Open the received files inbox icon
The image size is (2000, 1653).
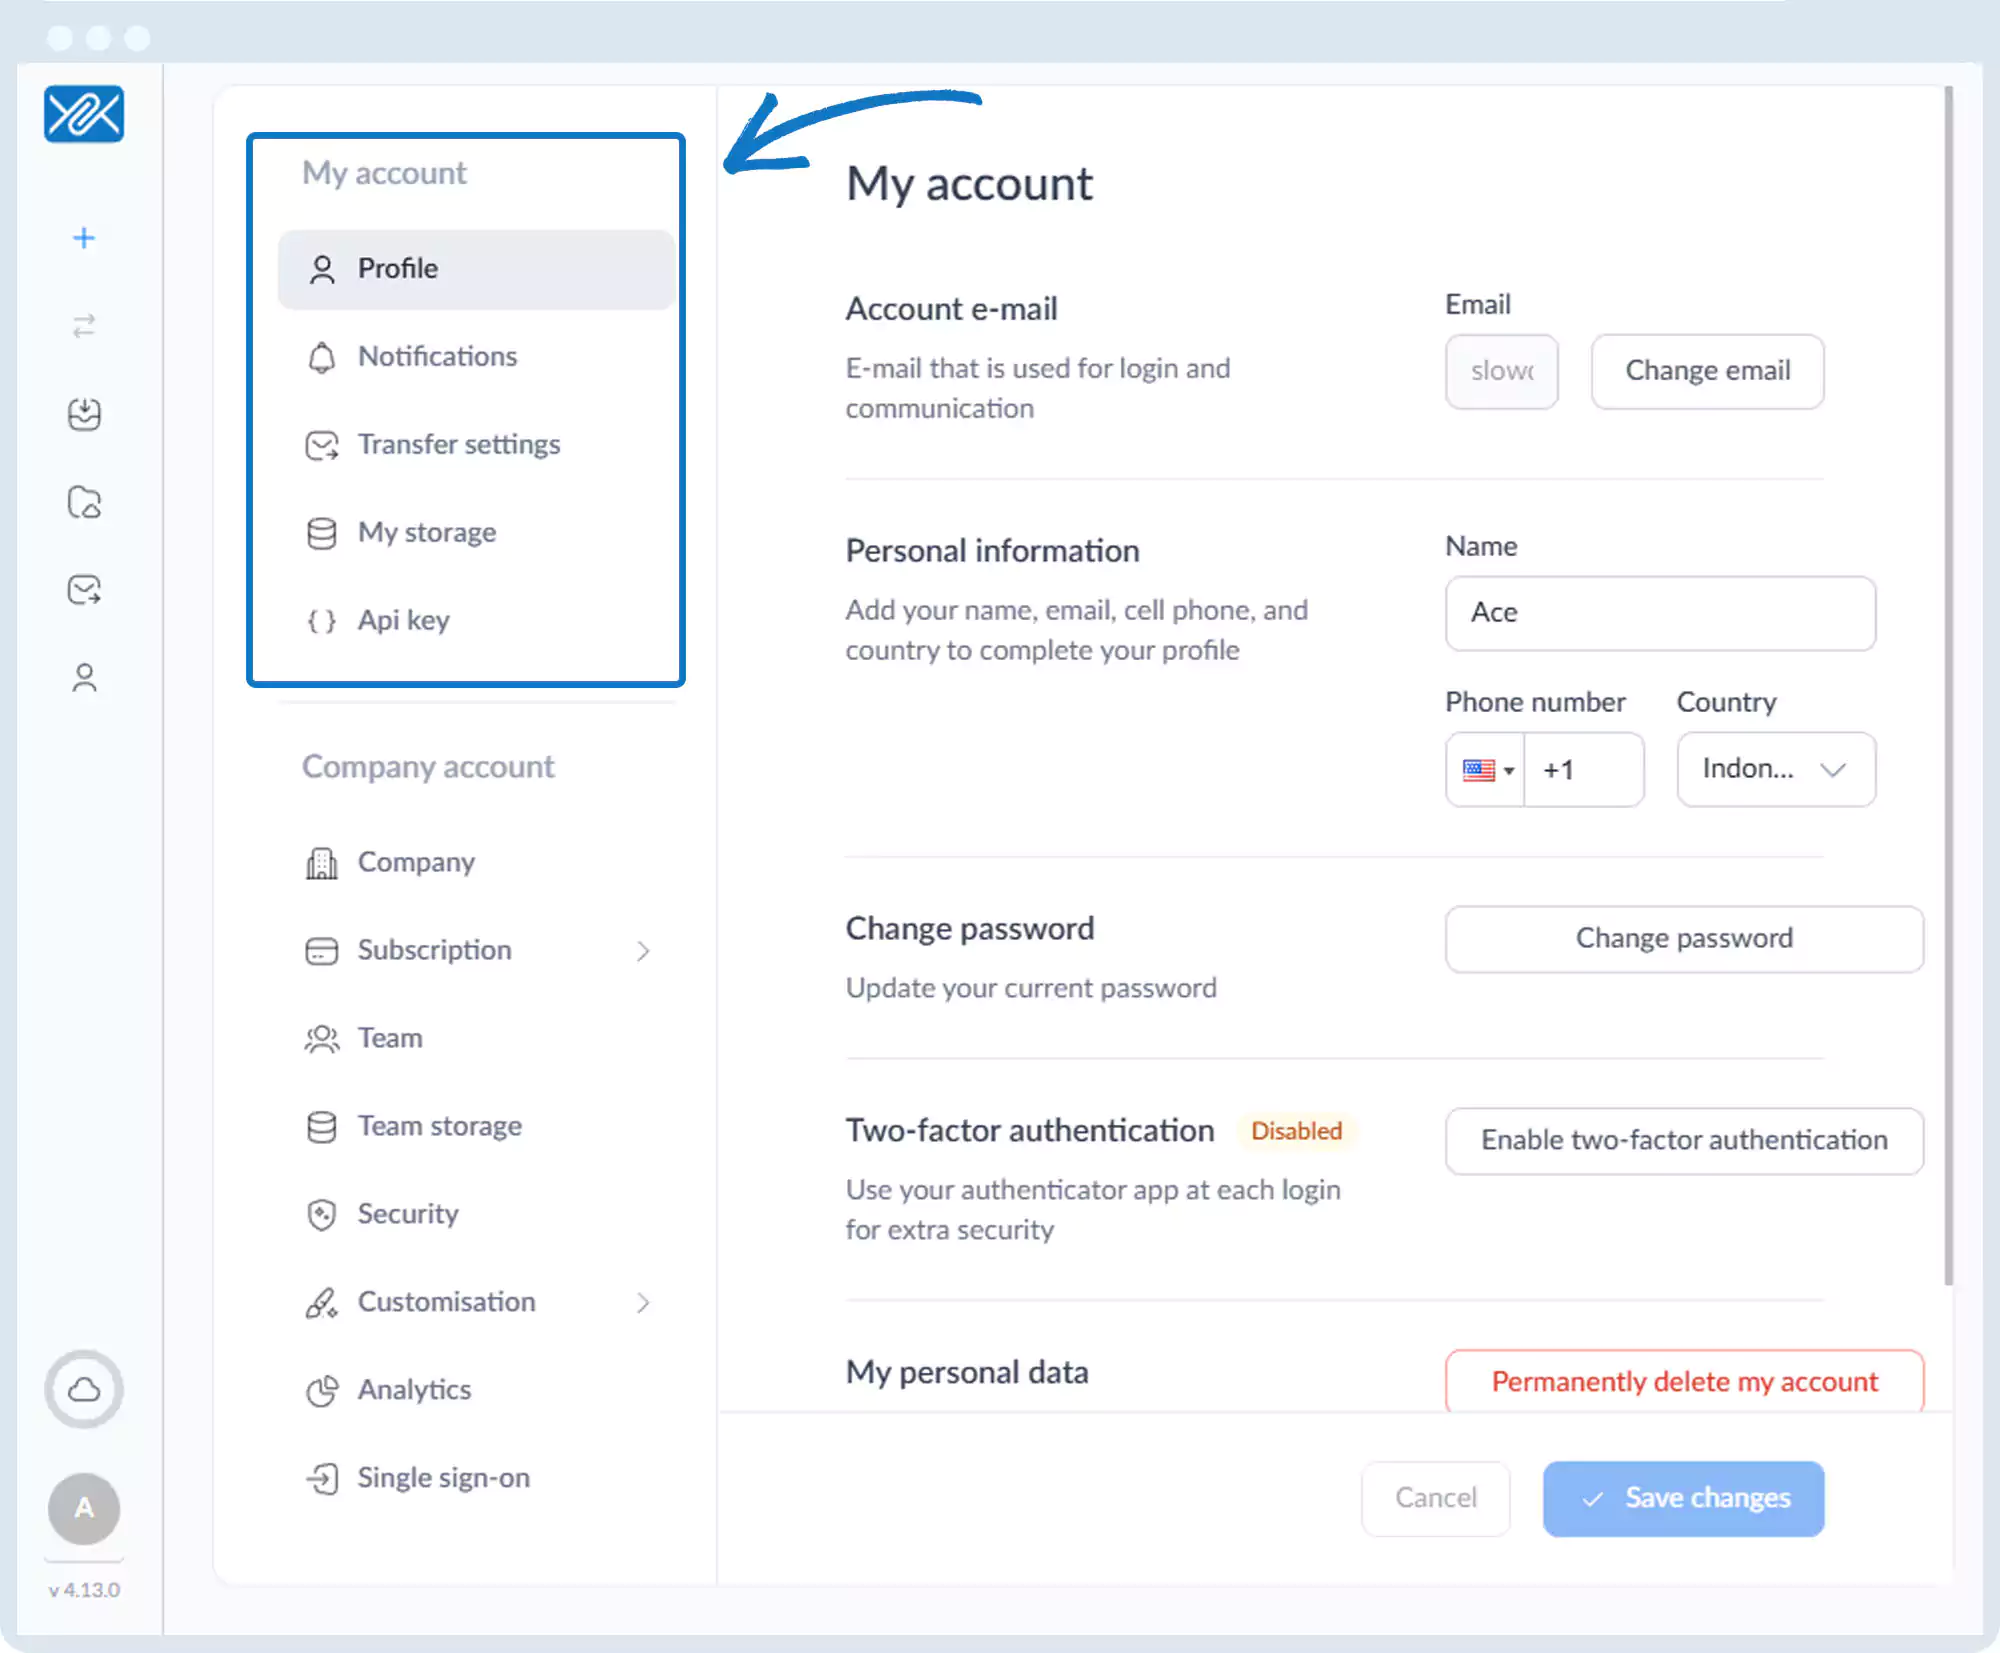click(84, 414)
